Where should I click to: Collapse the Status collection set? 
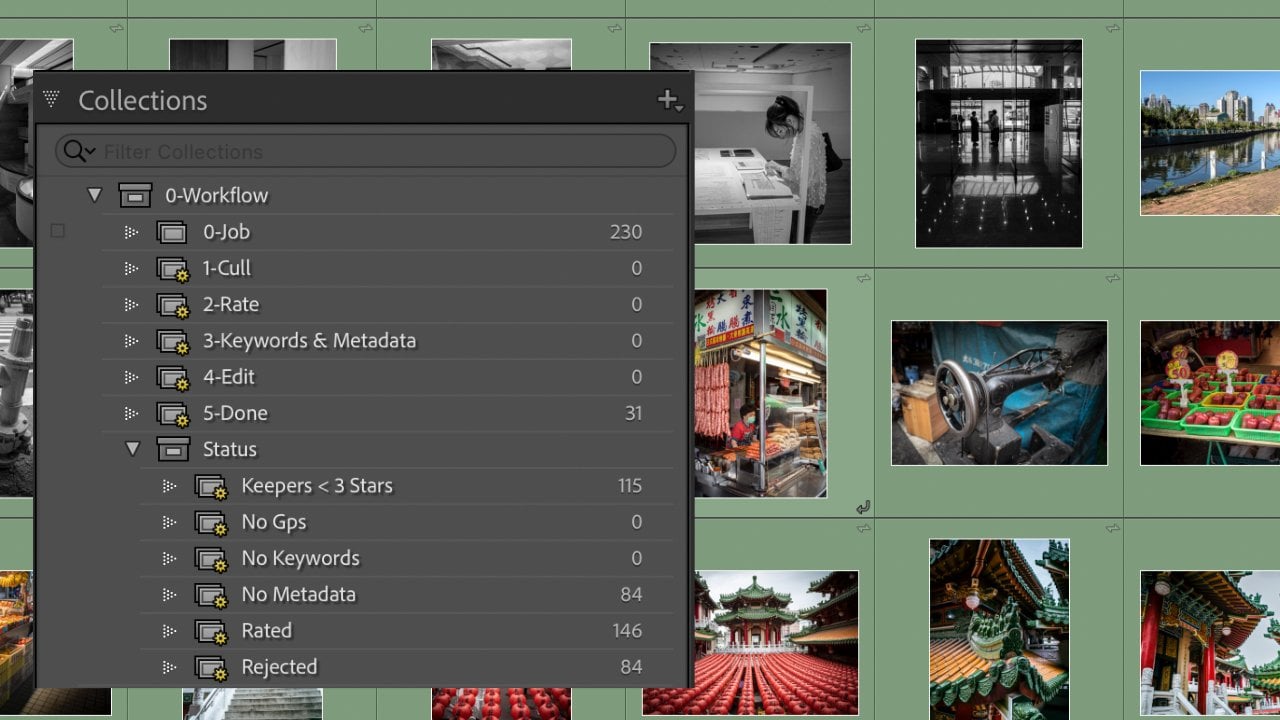(x=132, y=450)
